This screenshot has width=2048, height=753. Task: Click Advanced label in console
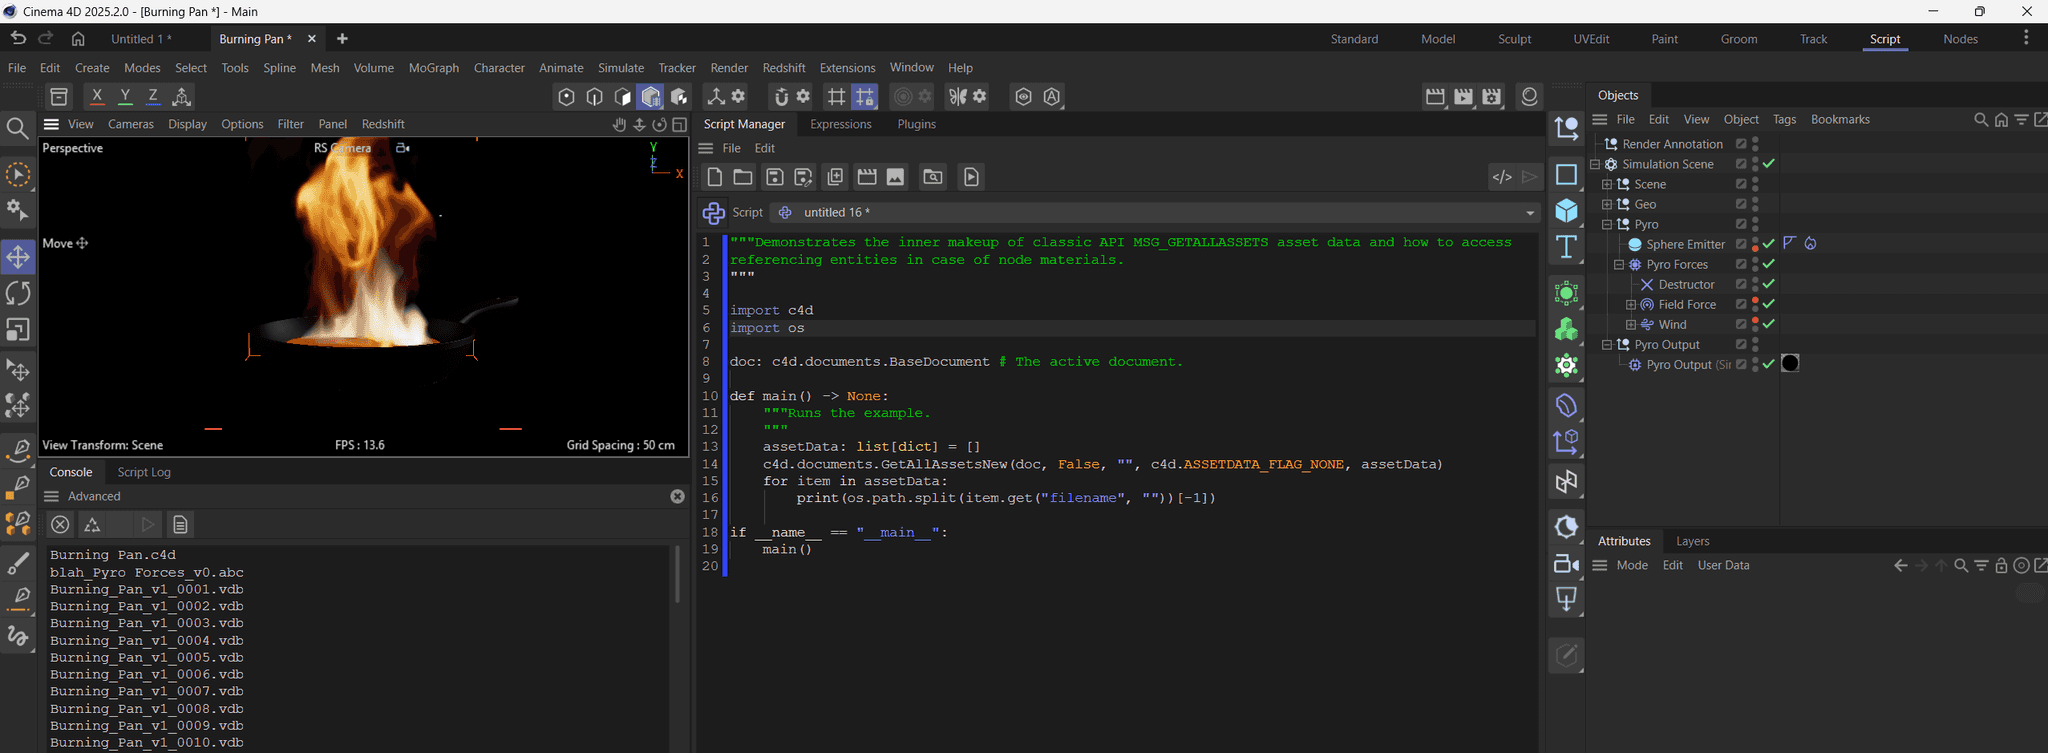[x=94, y=496]
